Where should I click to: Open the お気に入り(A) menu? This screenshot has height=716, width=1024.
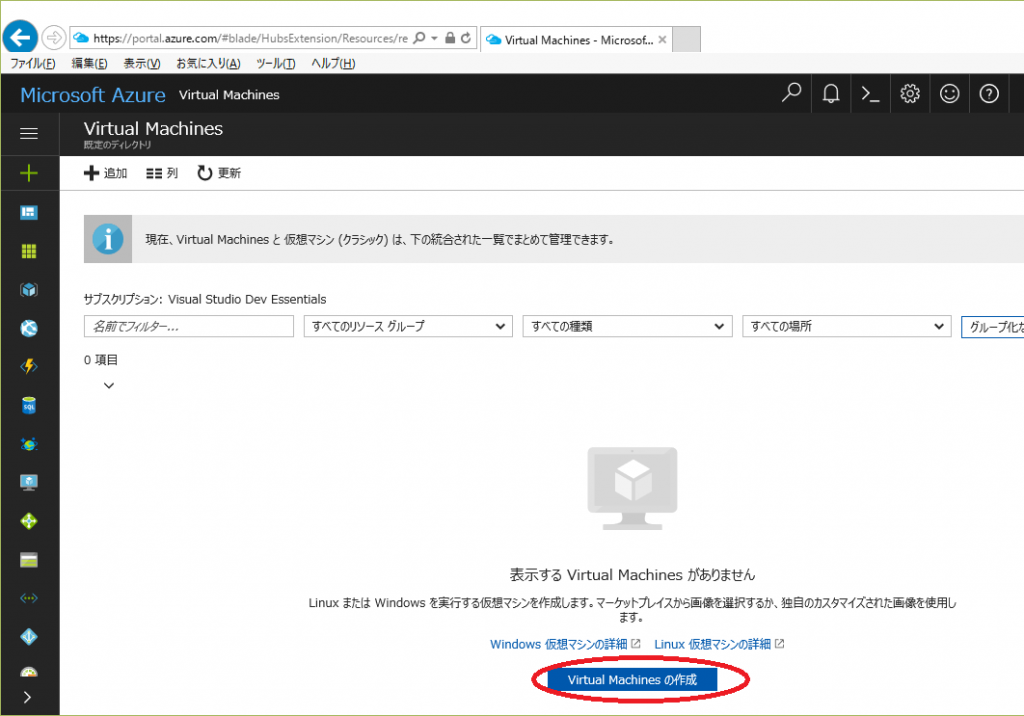click(208, 63)
